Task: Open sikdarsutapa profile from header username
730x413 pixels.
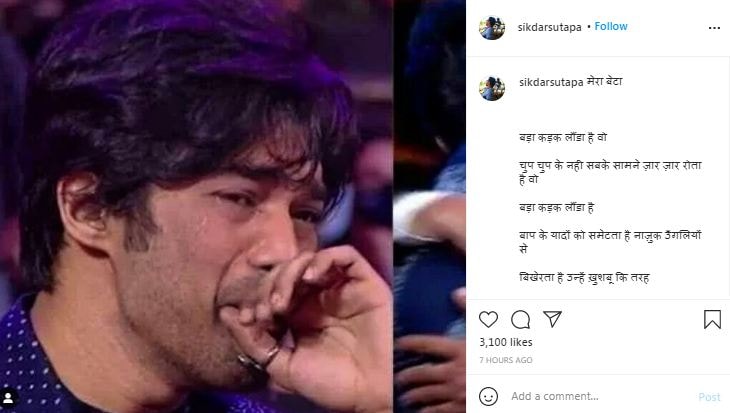Action: [549, 27]
